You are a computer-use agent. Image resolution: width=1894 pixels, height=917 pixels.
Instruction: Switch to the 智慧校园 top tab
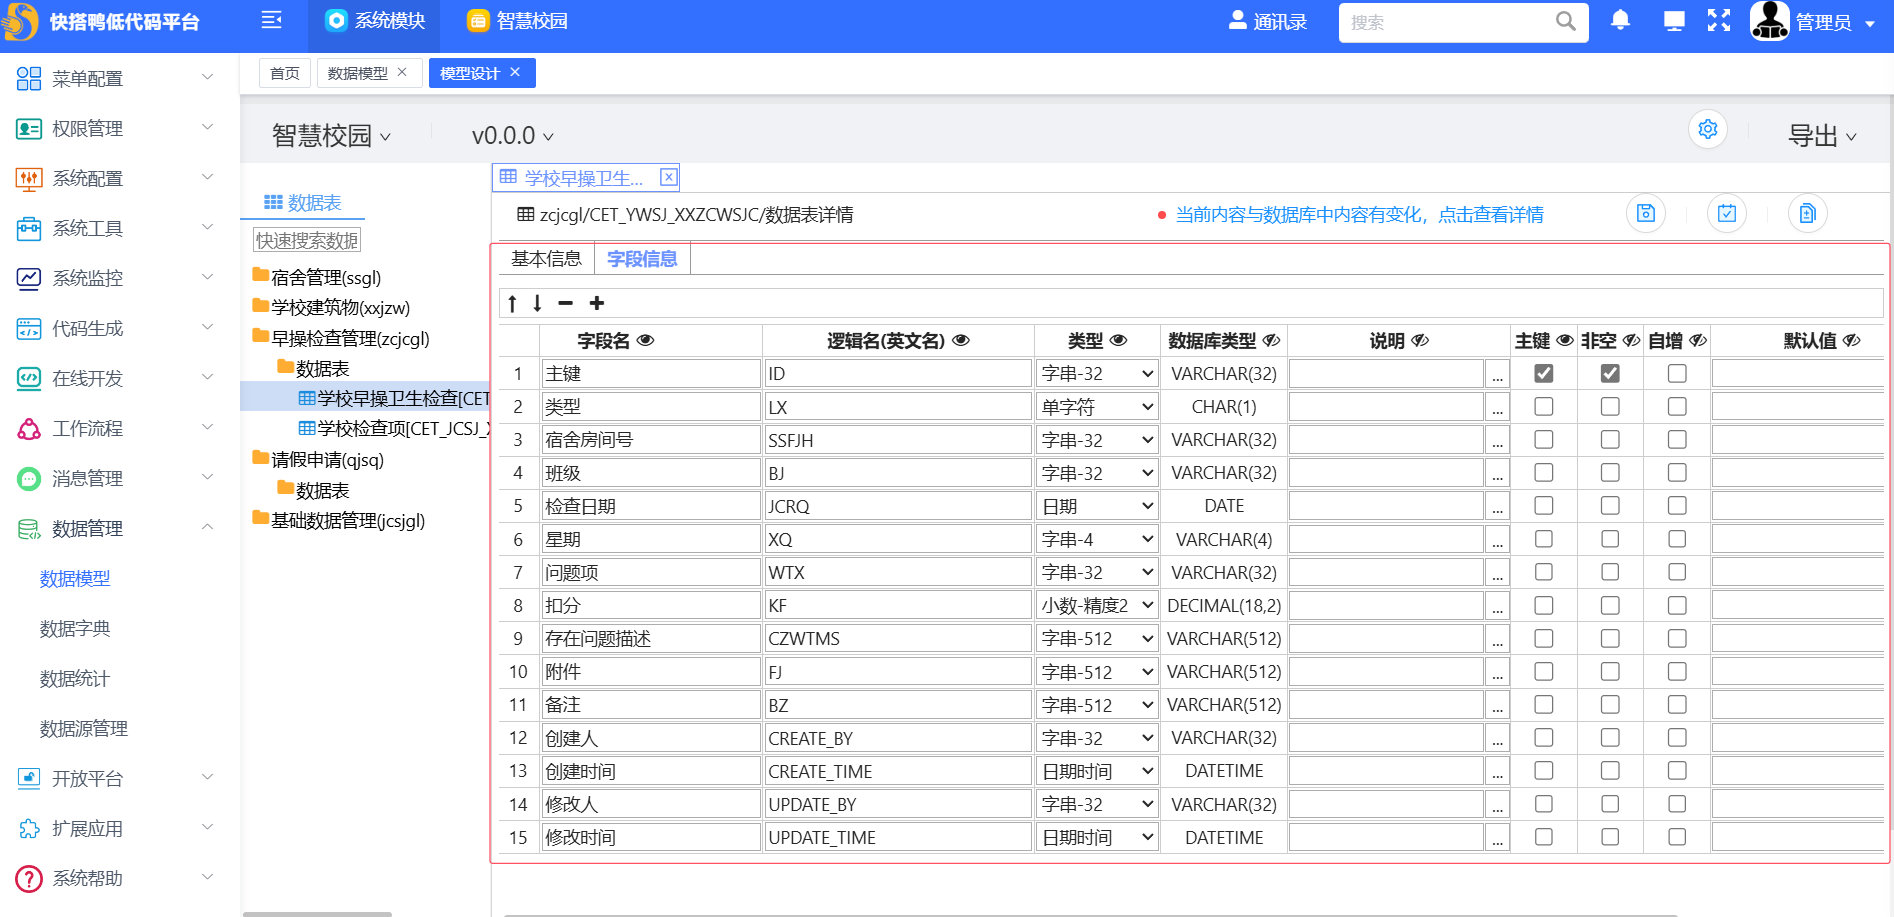pos(517,21)
